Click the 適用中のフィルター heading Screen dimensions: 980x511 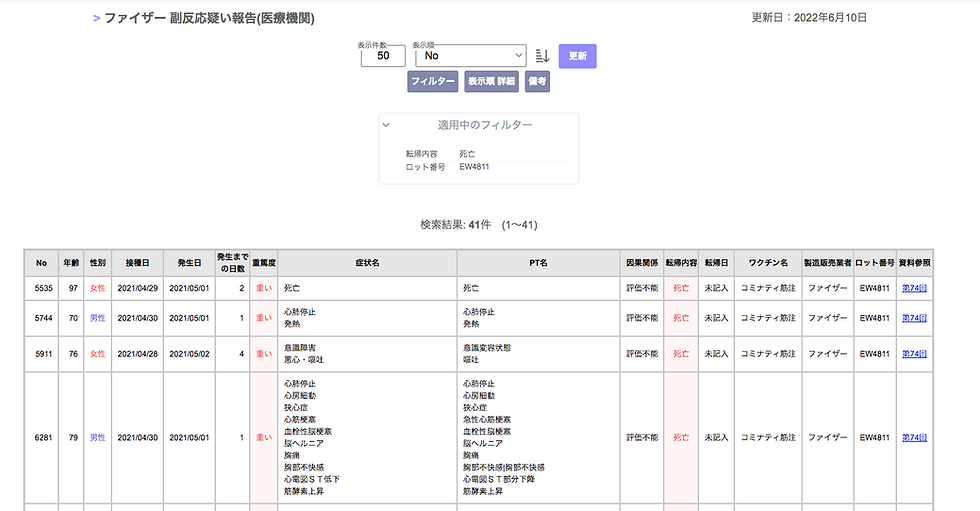click(485, 125)
